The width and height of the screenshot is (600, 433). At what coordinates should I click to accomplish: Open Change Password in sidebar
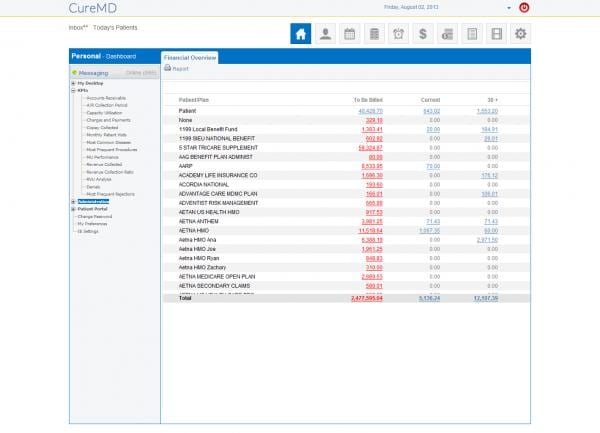click(x=95, y=216)
